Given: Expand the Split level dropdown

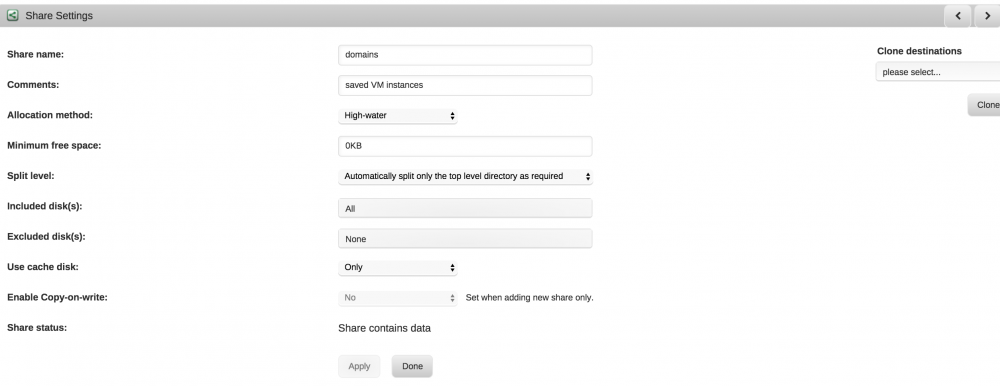Looking at the screenshot, I should point(465,176).
